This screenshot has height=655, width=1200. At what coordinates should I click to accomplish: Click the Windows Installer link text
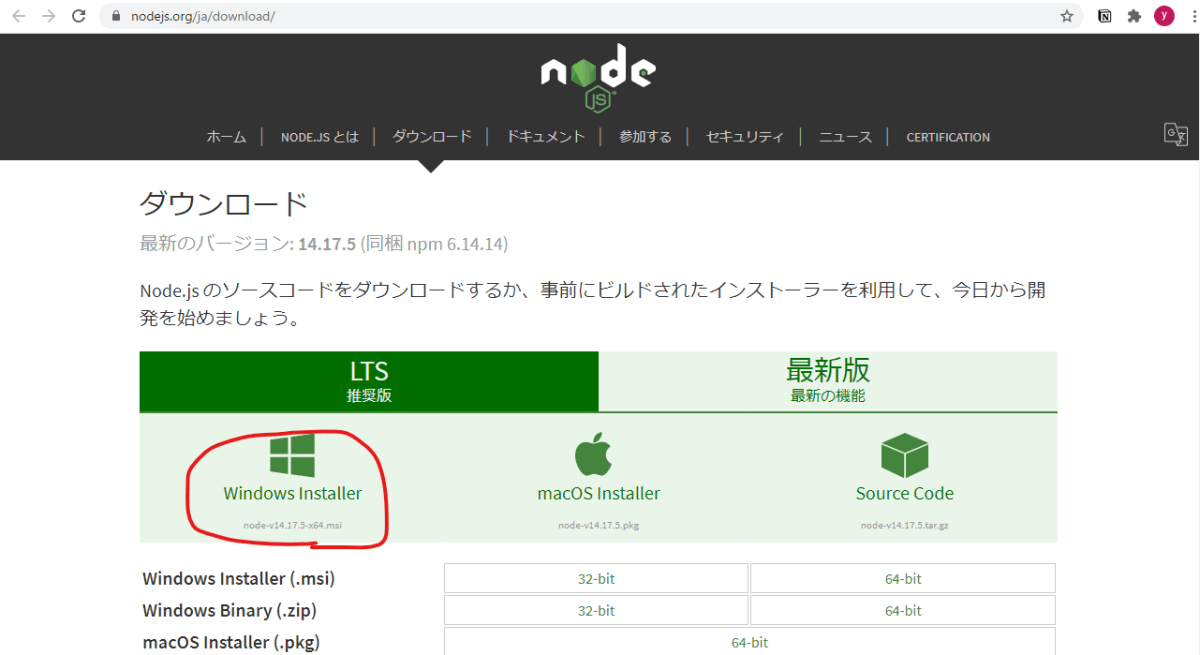[293, 493]
